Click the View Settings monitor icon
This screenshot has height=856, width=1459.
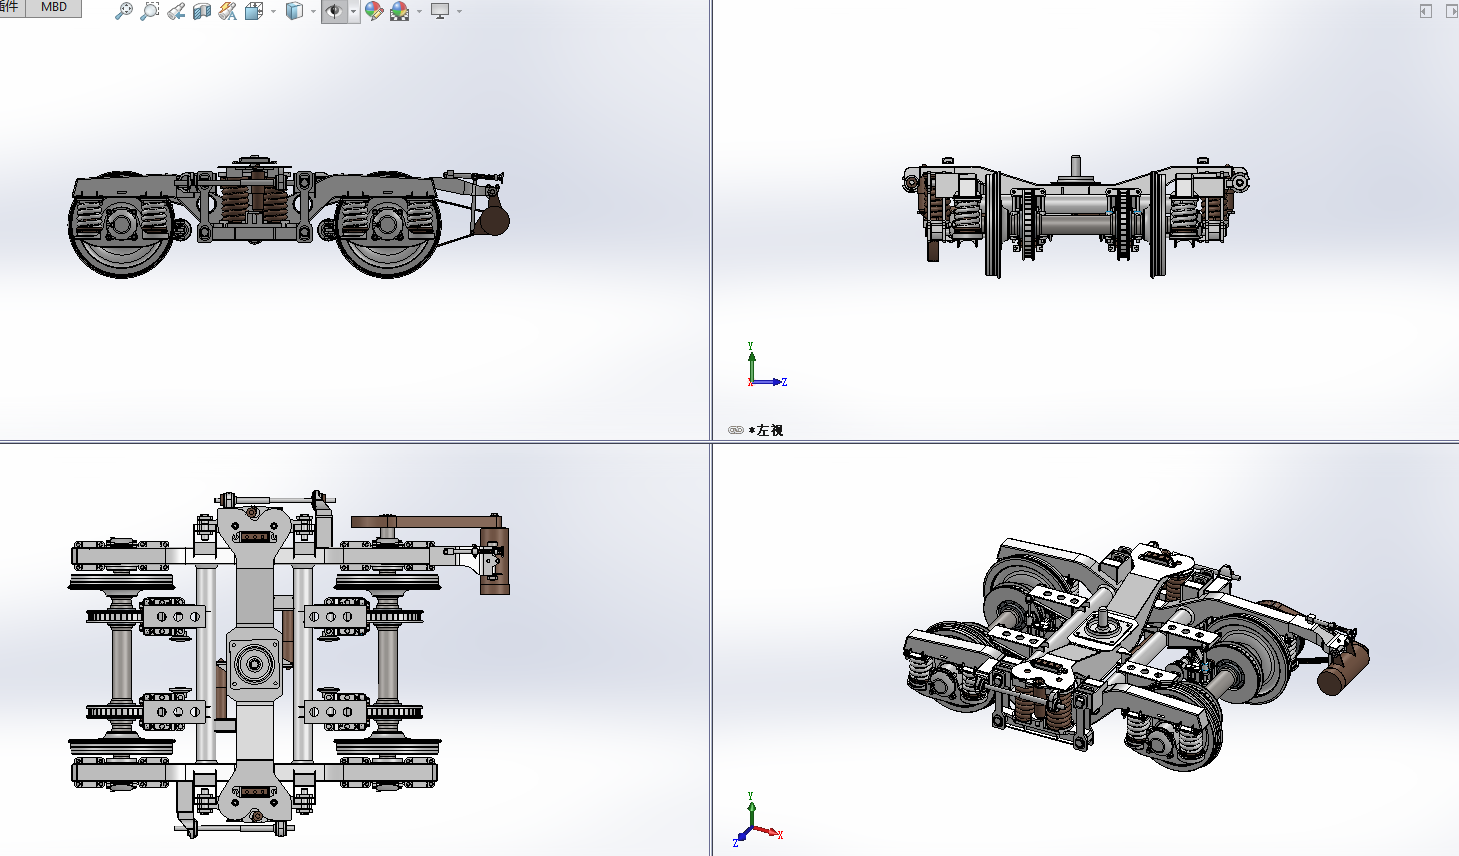(x=440, y=11)
